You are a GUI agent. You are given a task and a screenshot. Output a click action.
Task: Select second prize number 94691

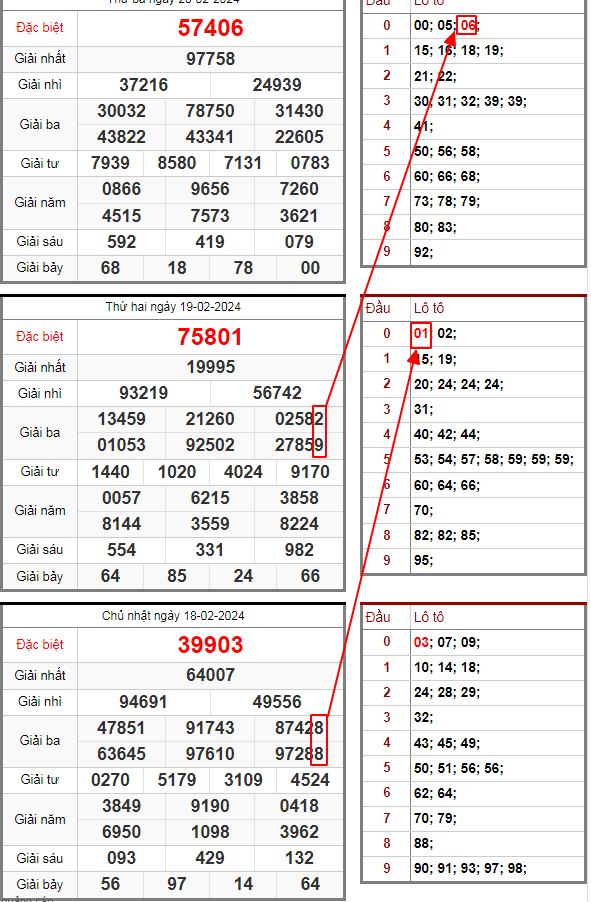coord(143,702)
